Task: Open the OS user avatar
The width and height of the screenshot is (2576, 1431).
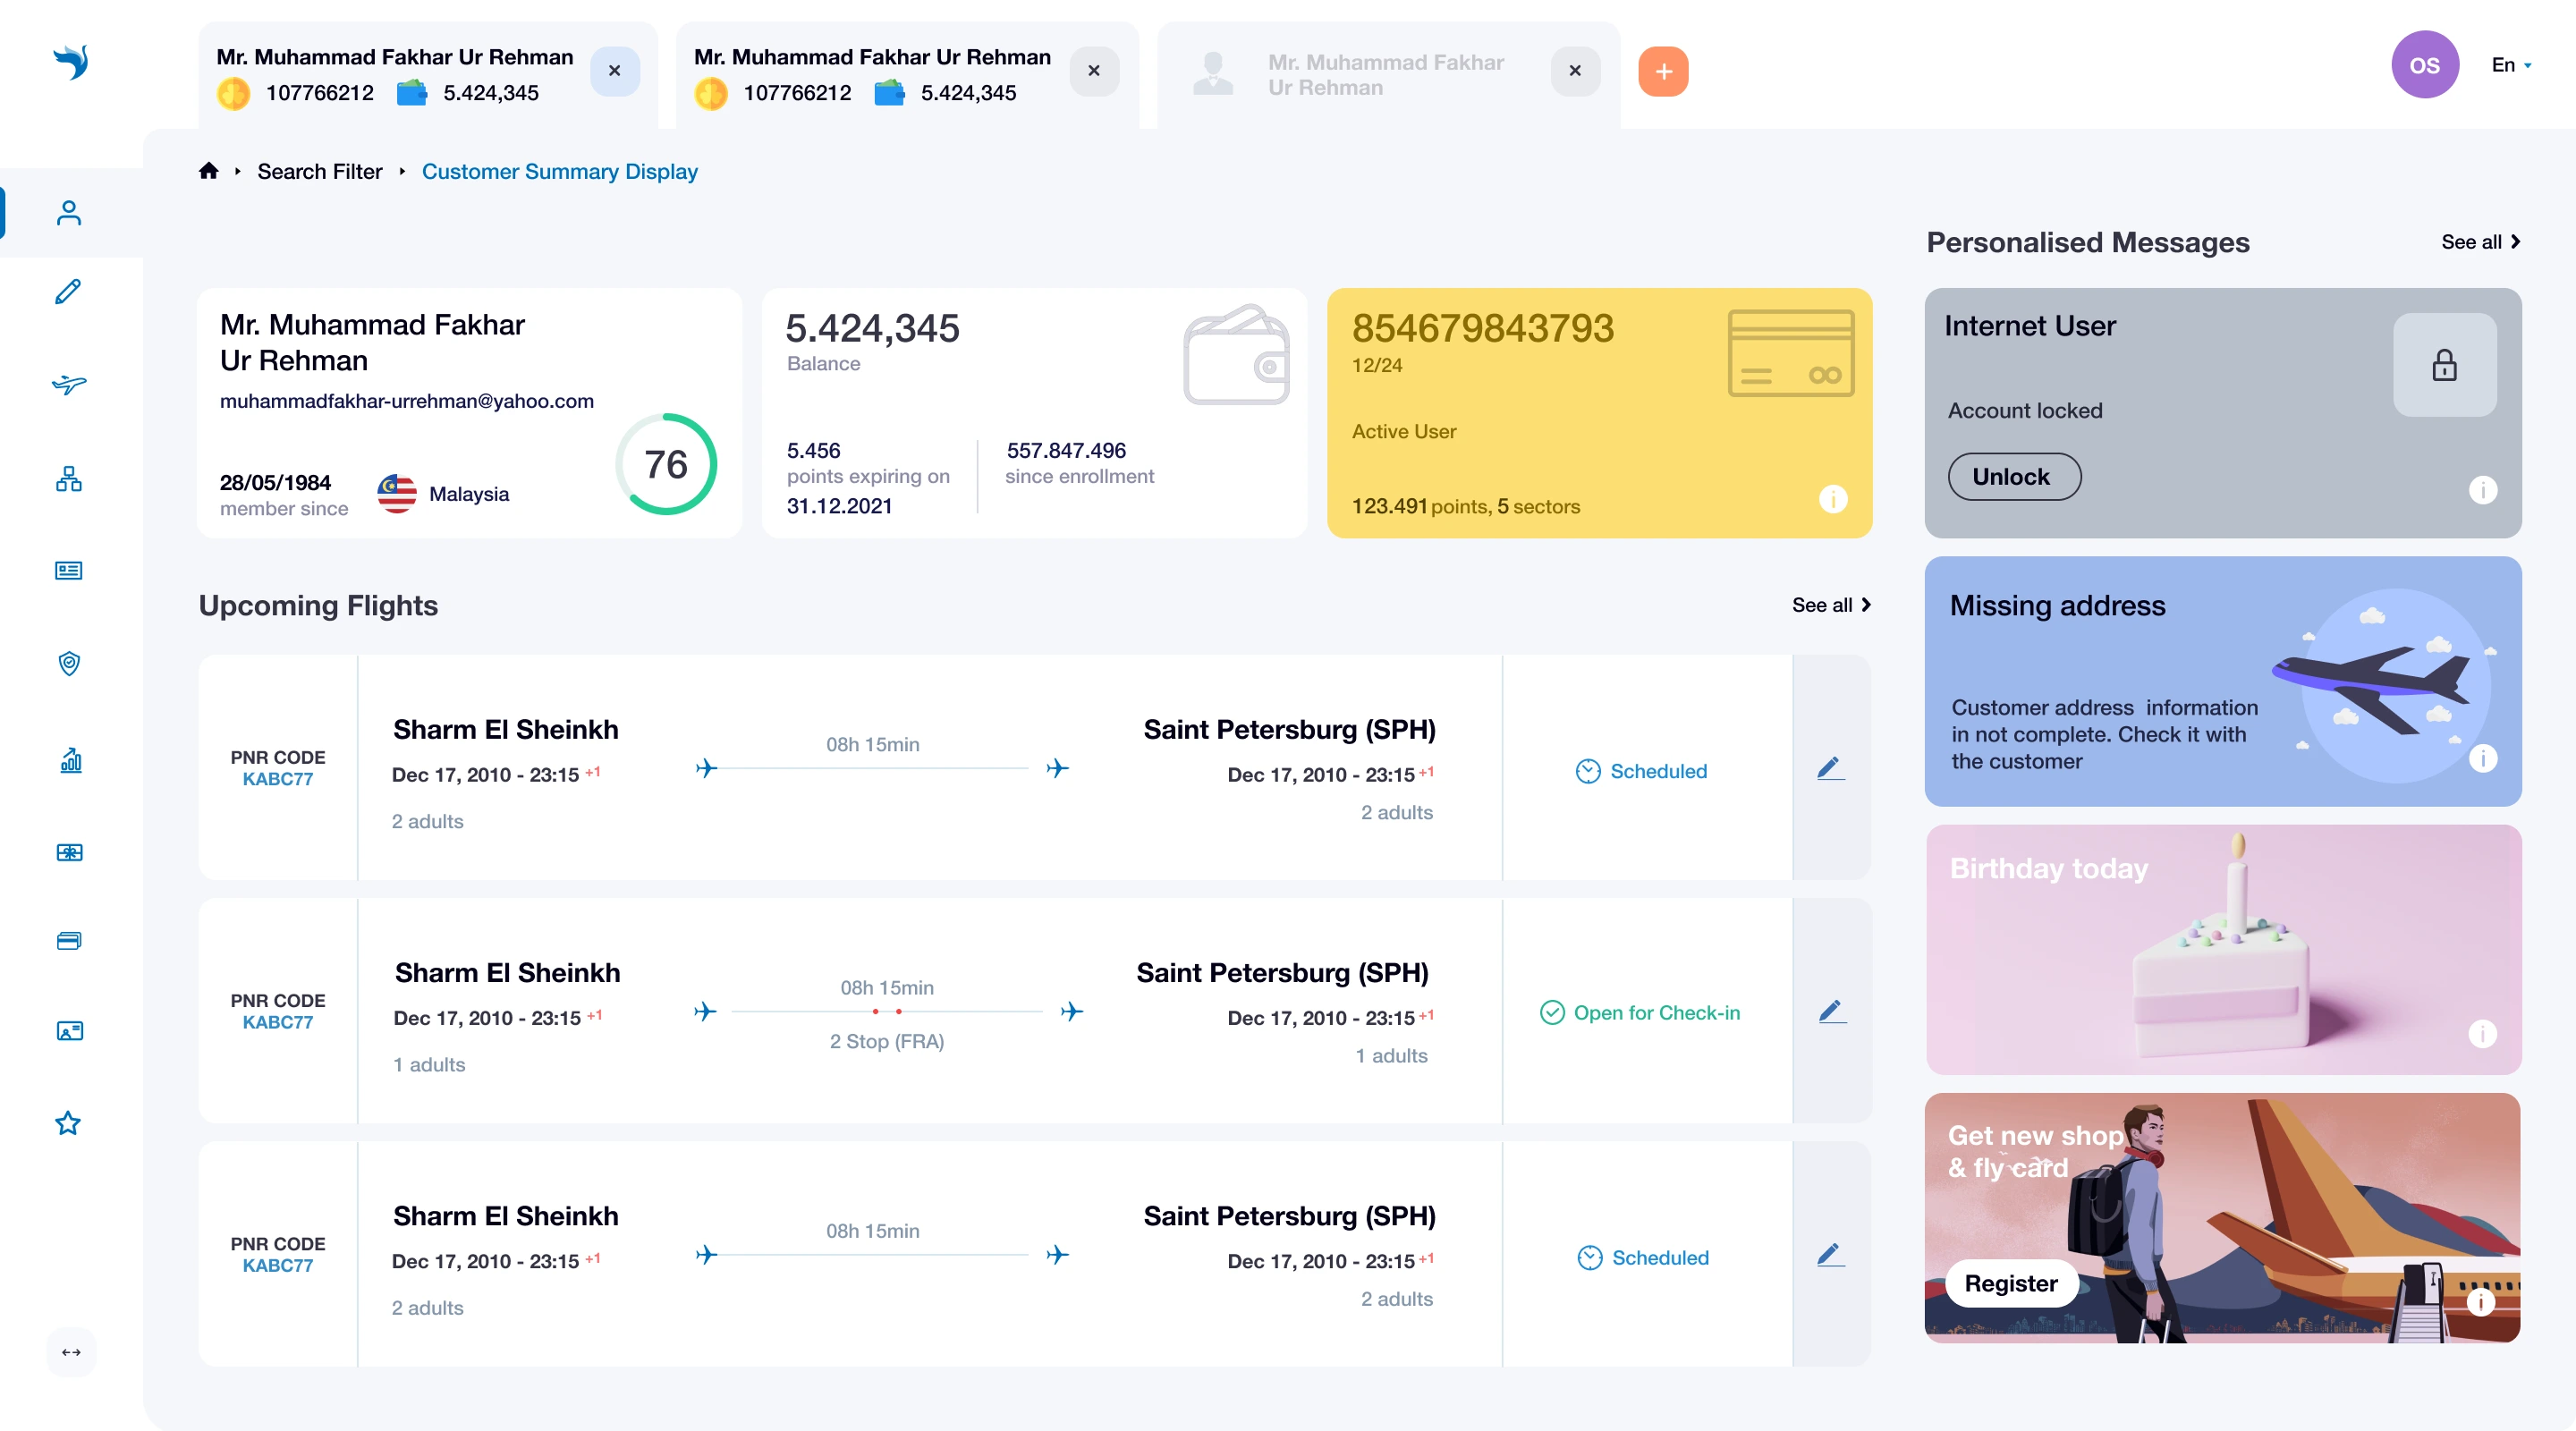Action: [2424, 65]
